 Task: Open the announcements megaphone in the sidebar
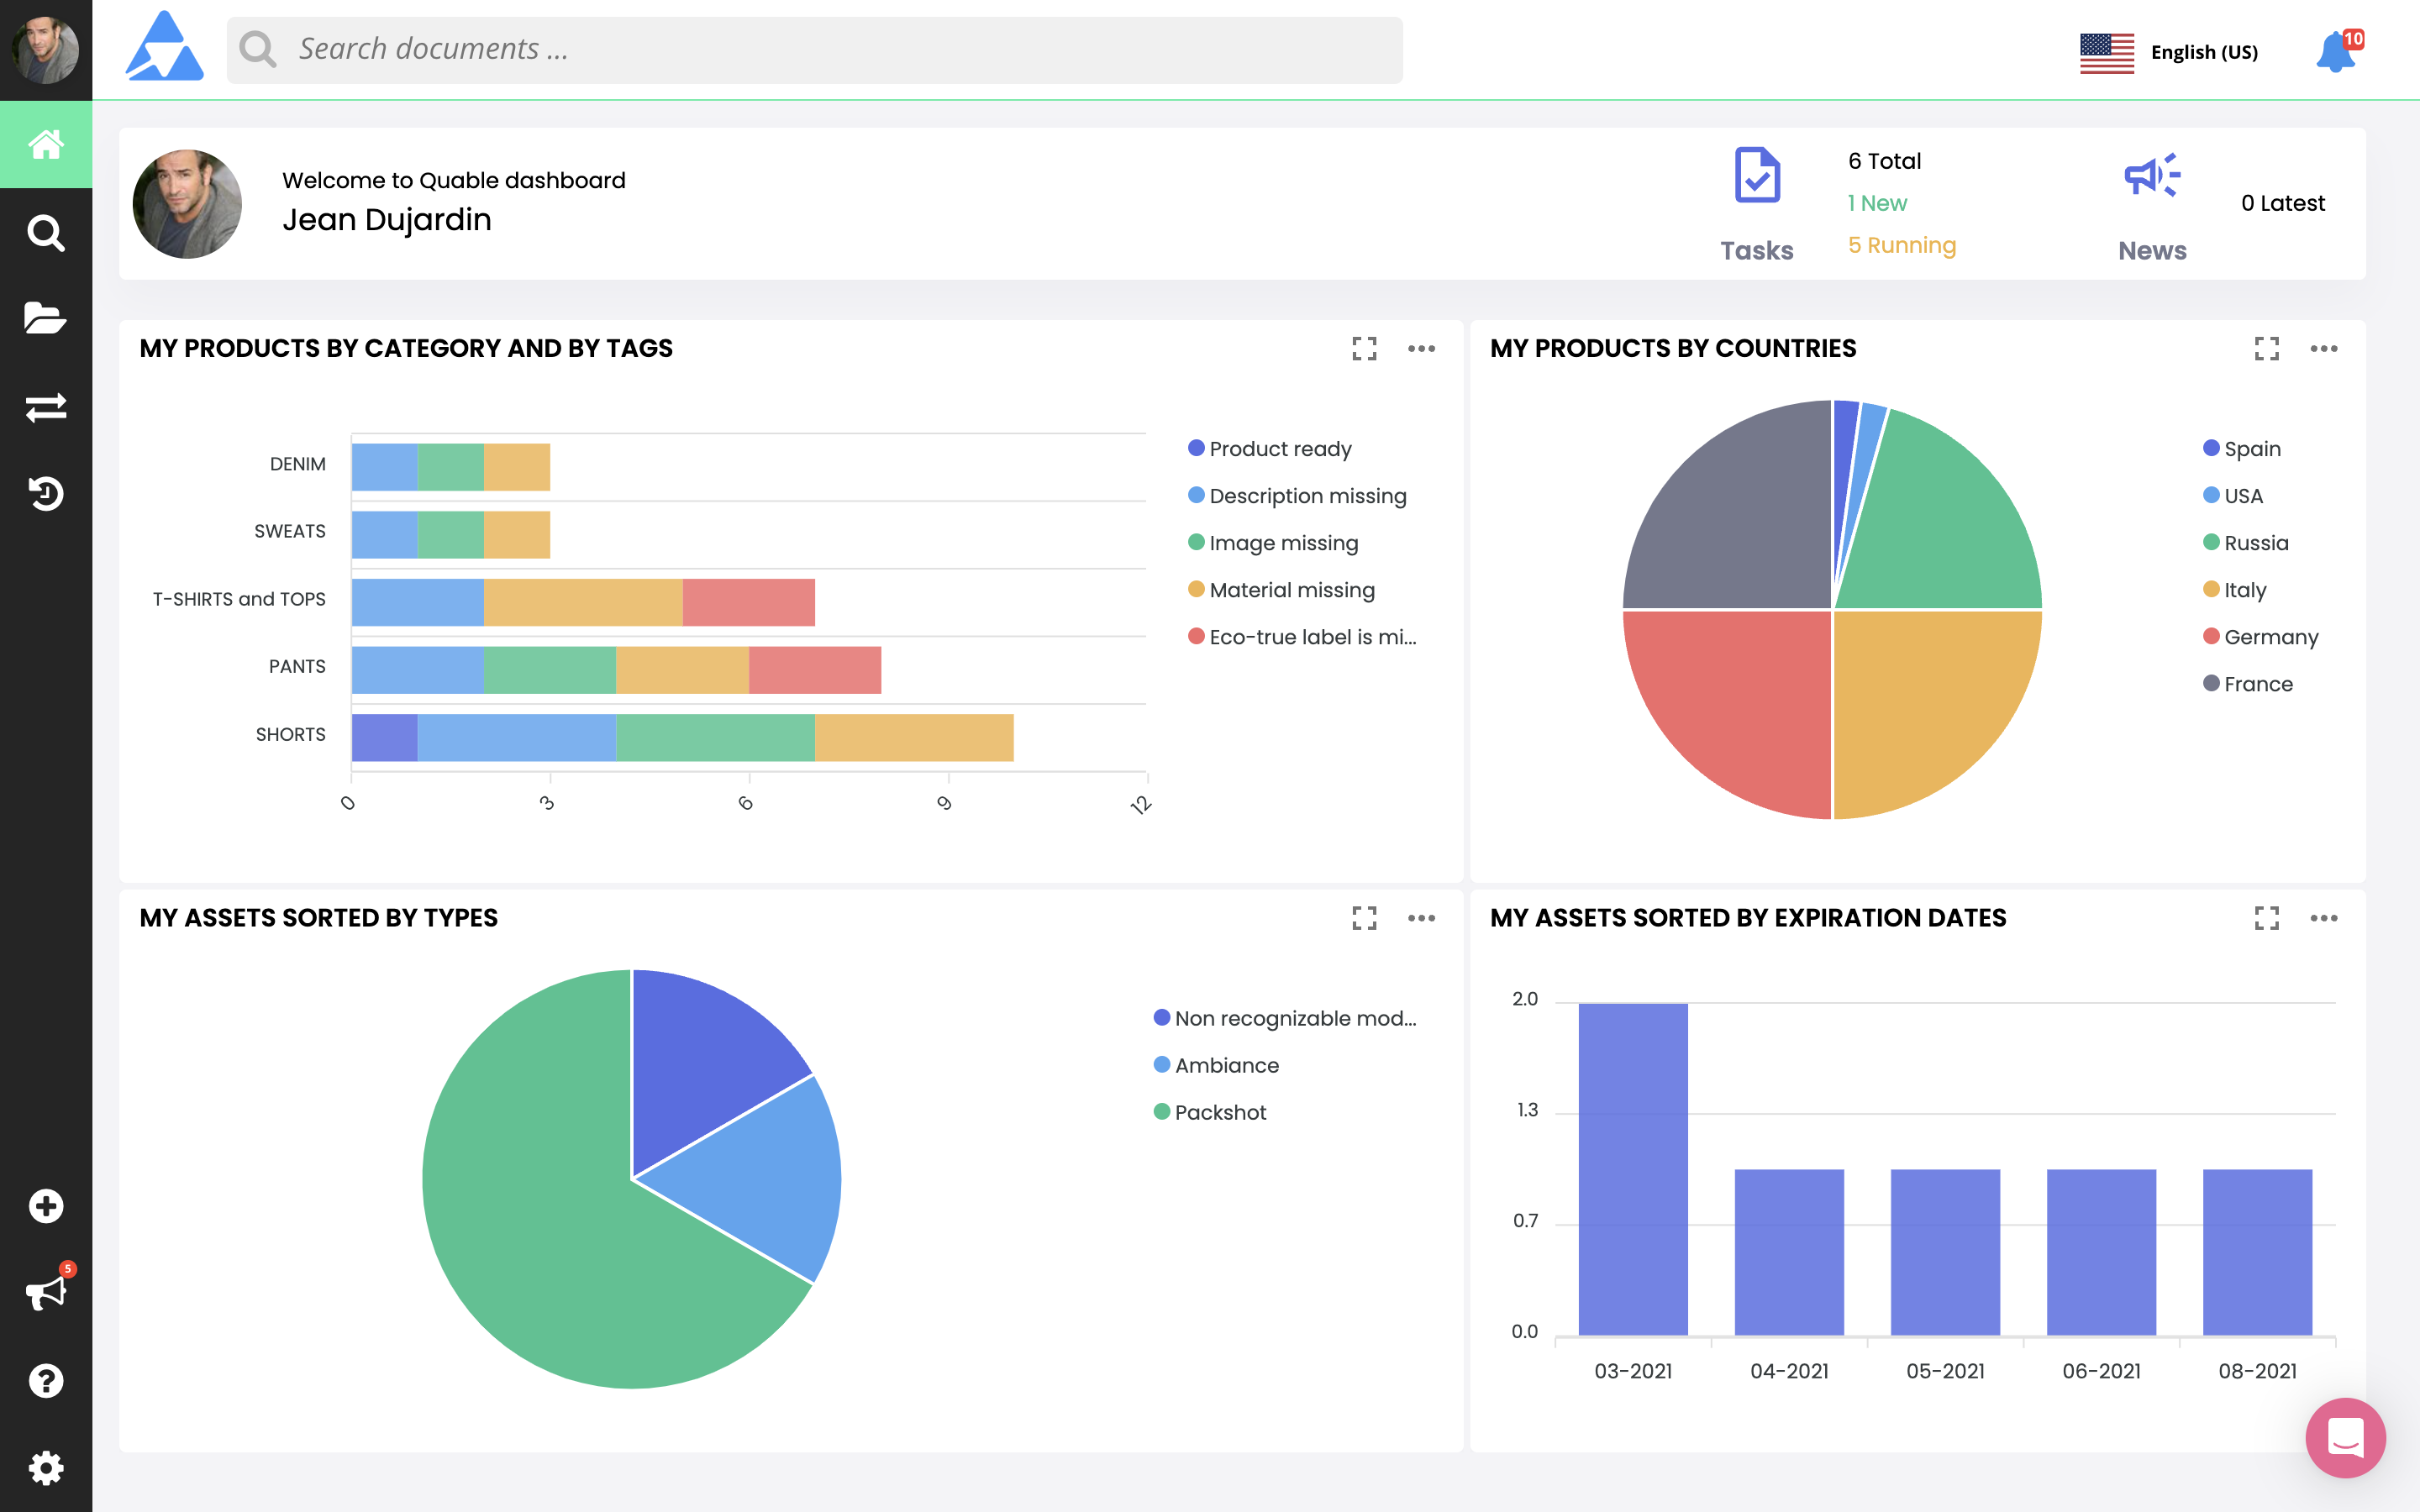46,1293
